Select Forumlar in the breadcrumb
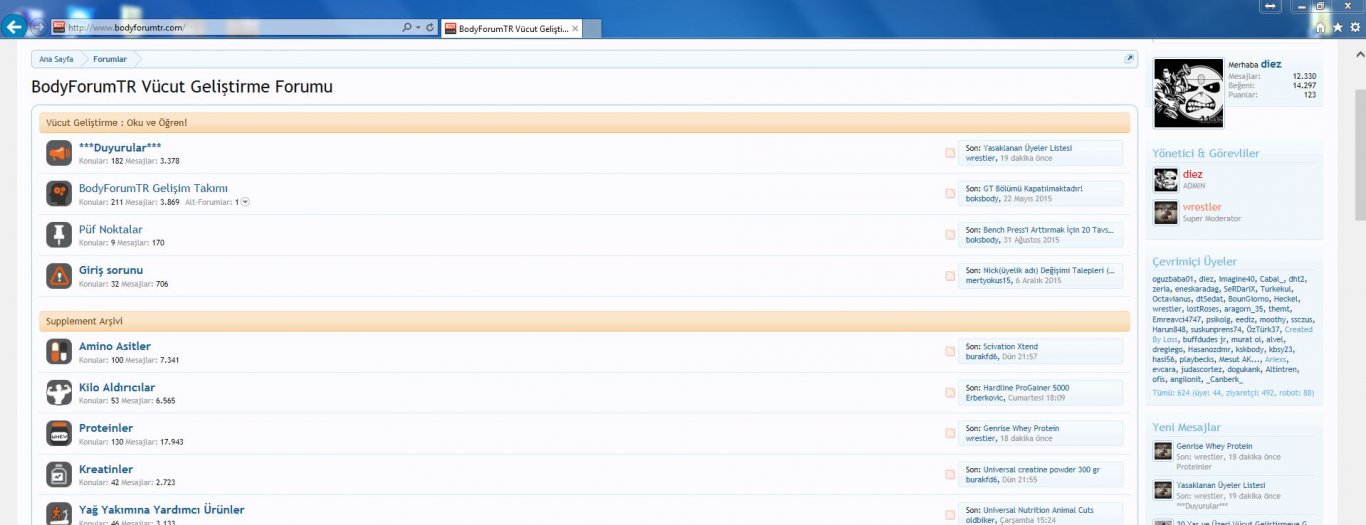The height and width of the screenshot is (525, 1366). [x=110, y=59]
